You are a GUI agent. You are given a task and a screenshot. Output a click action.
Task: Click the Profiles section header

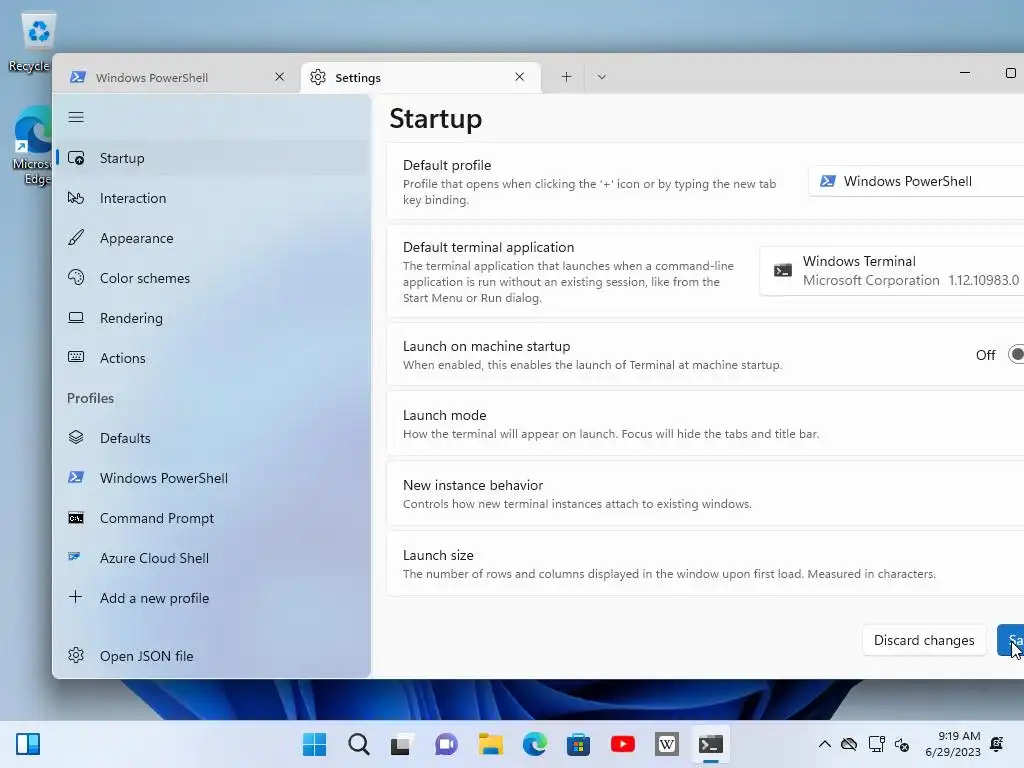90,398
